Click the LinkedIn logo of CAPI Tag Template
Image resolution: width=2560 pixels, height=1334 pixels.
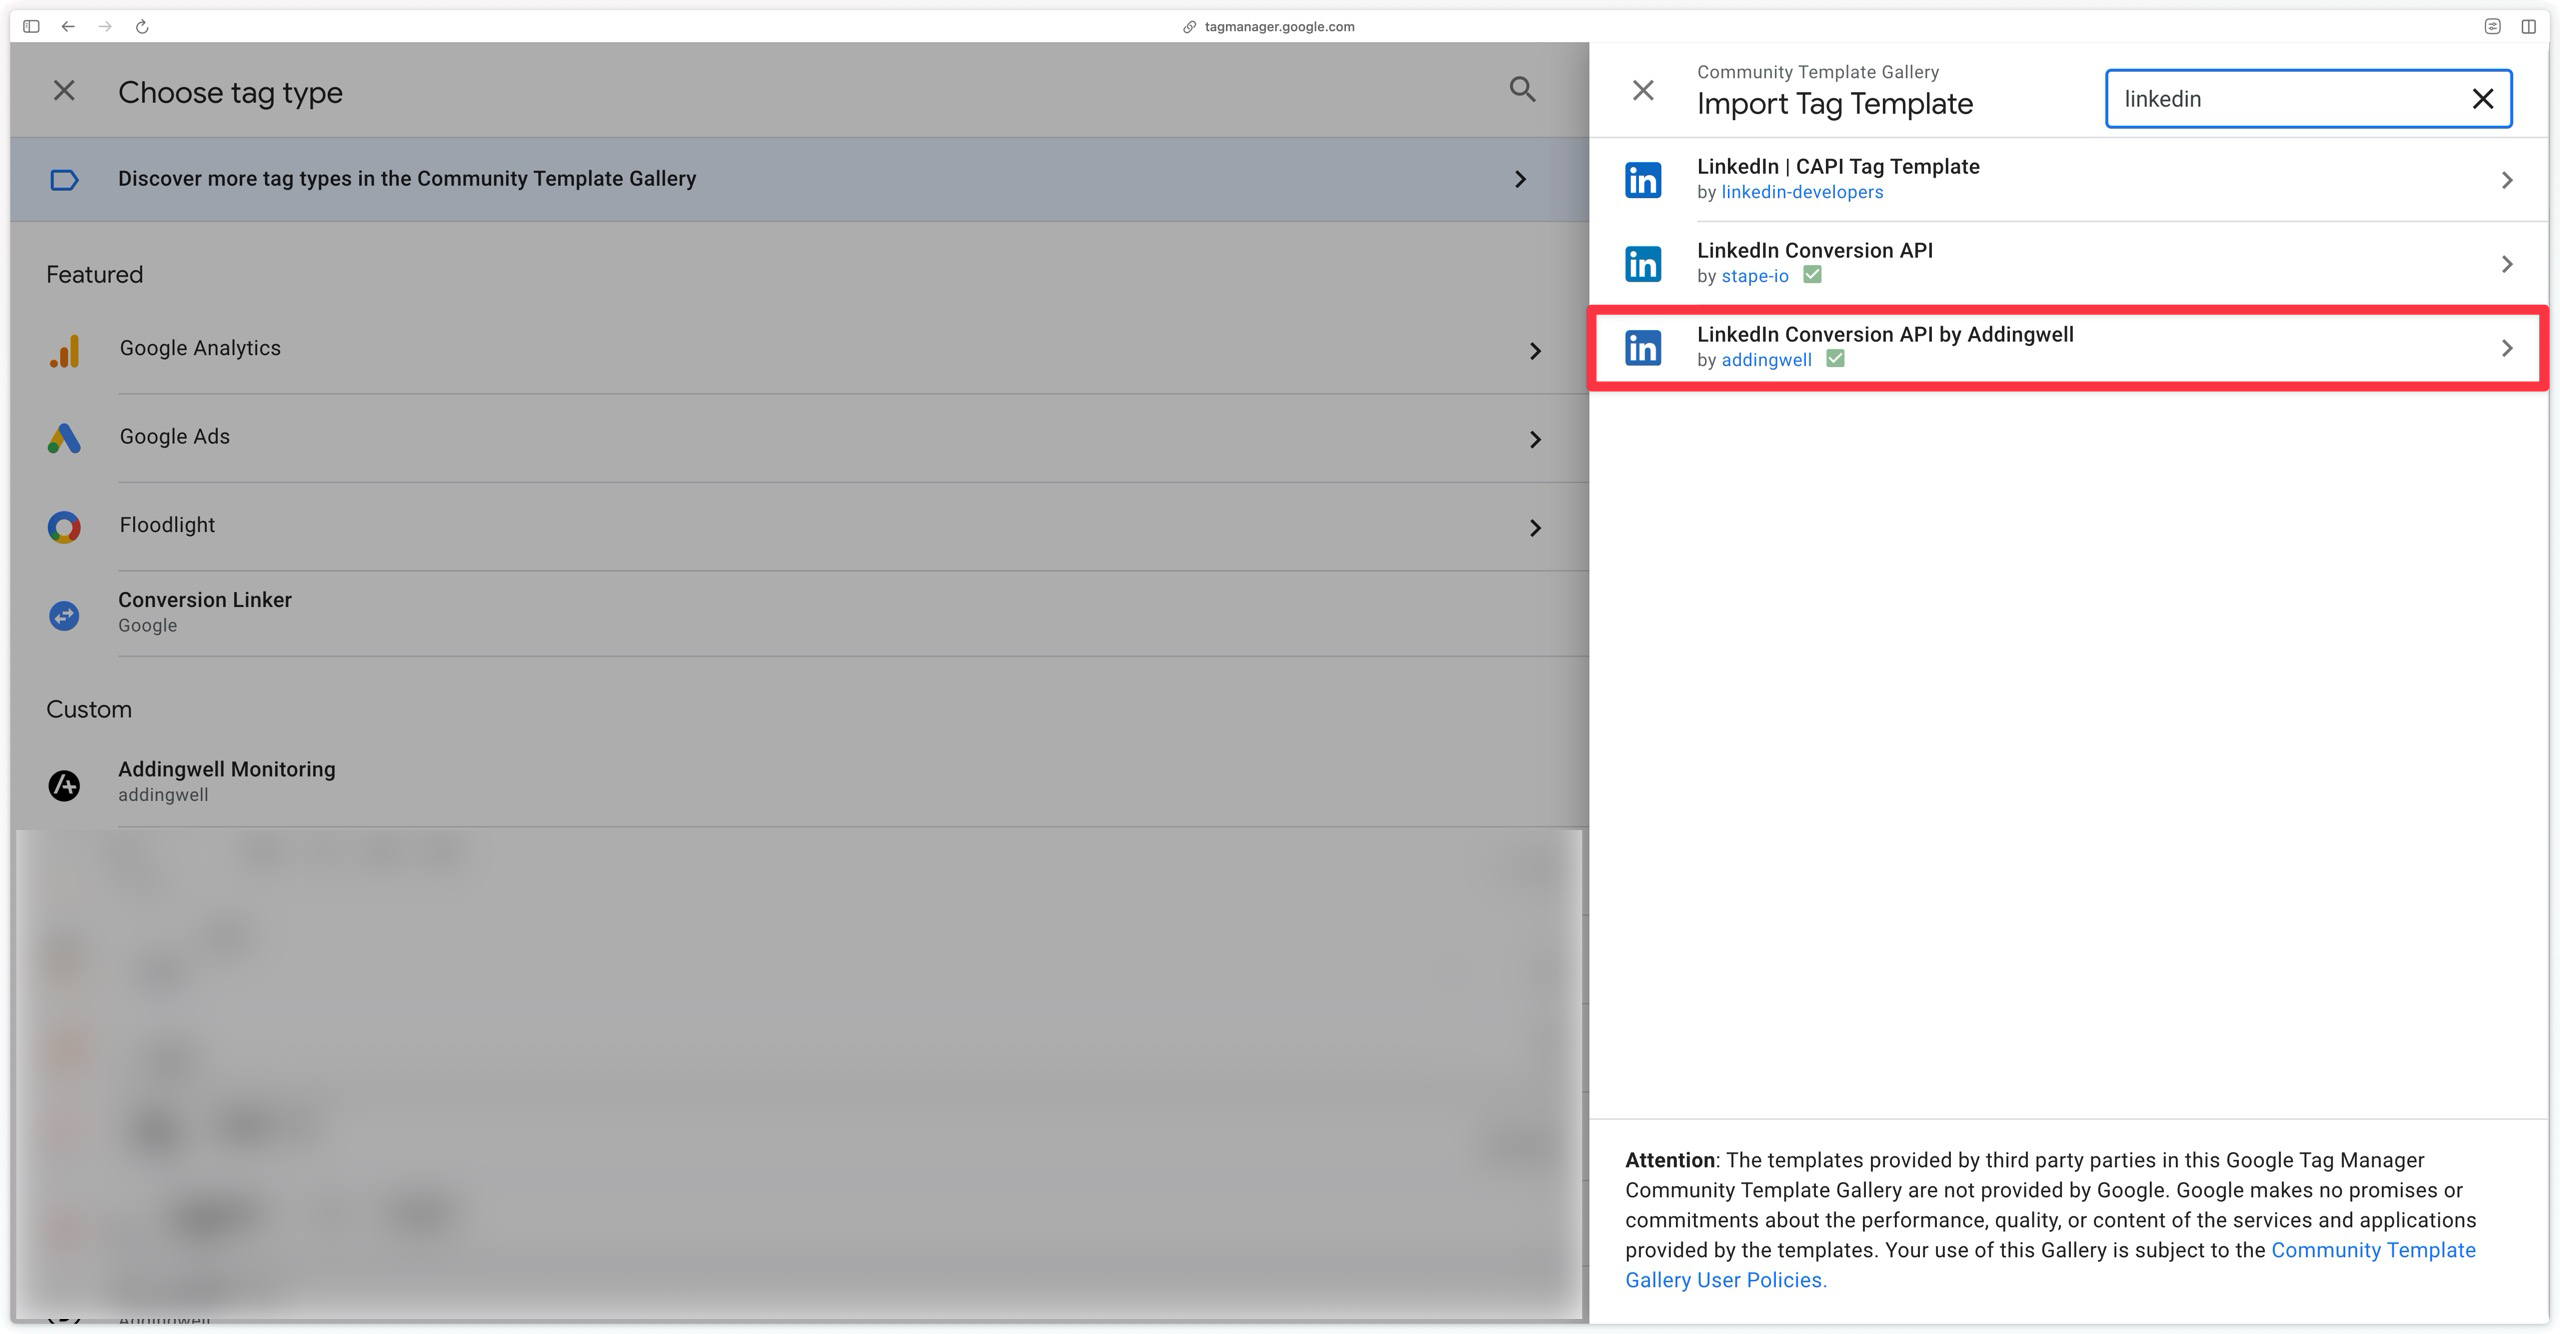[1643, 180]
